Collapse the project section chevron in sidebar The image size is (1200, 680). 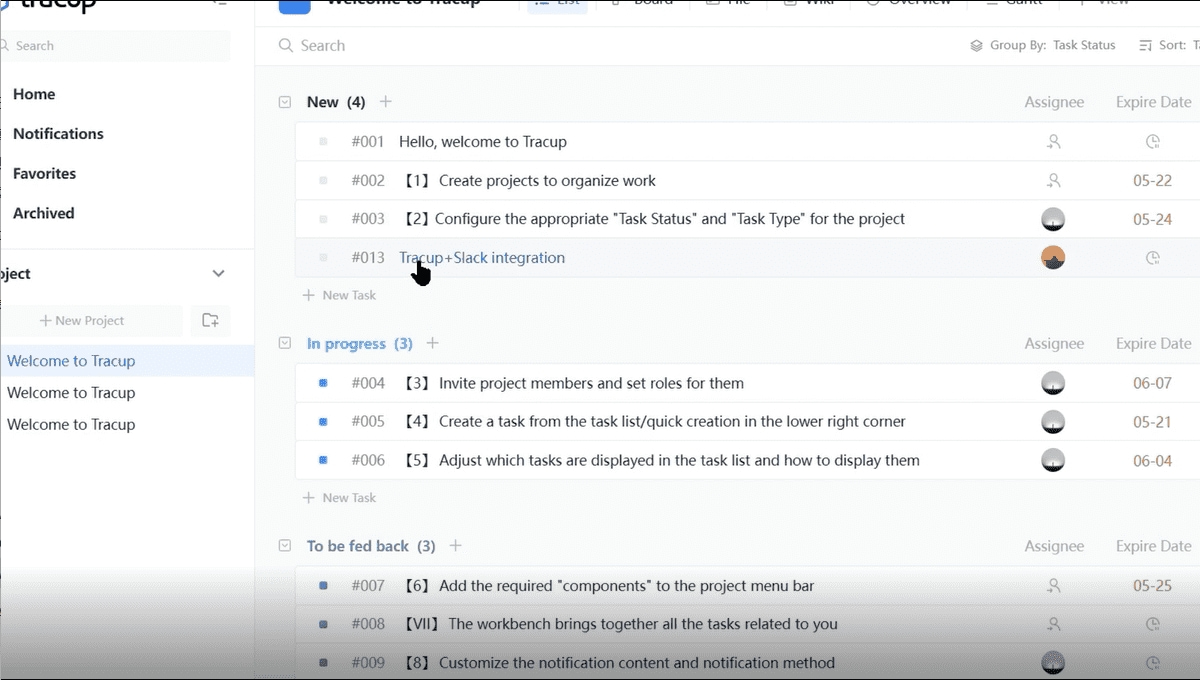pos(218,274)
